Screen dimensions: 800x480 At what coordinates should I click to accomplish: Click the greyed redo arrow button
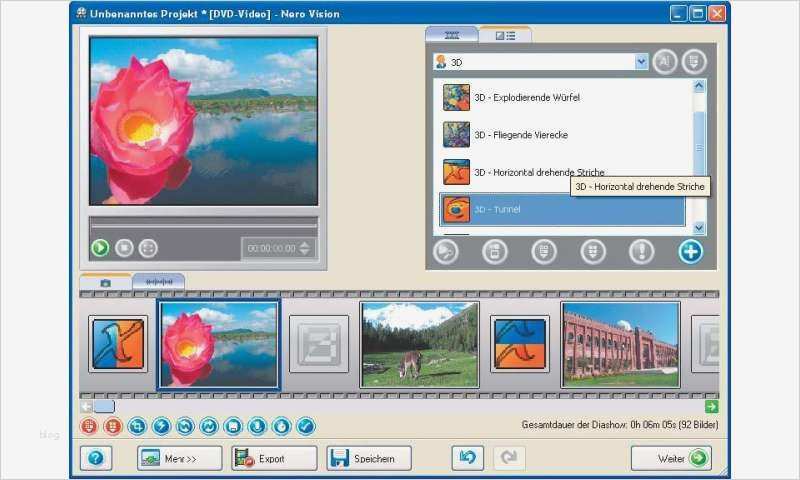click(x=509, y=458)
